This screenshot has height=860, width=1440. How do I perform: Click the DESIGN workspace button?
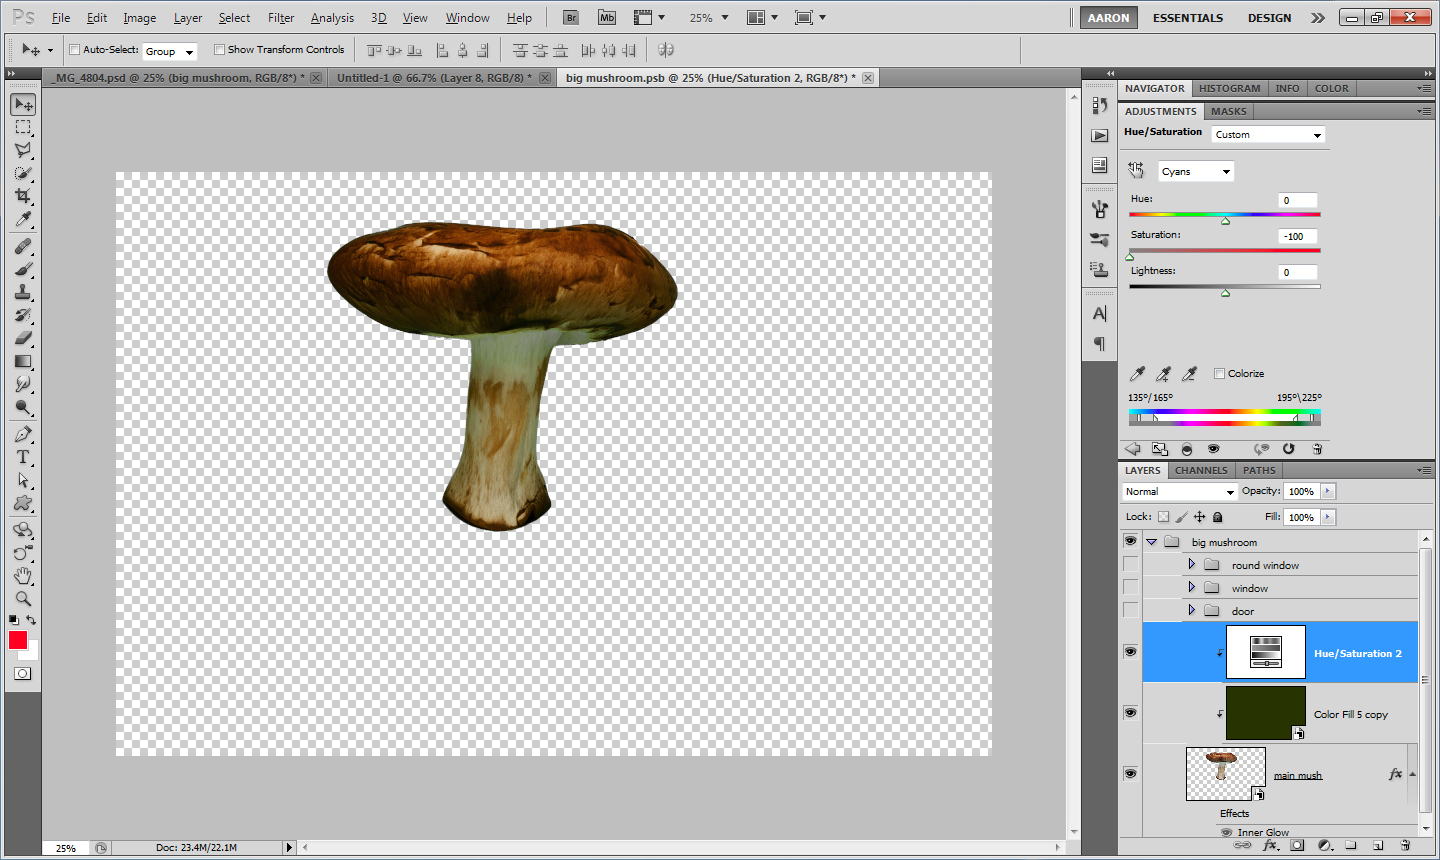tap(1269, 18)
